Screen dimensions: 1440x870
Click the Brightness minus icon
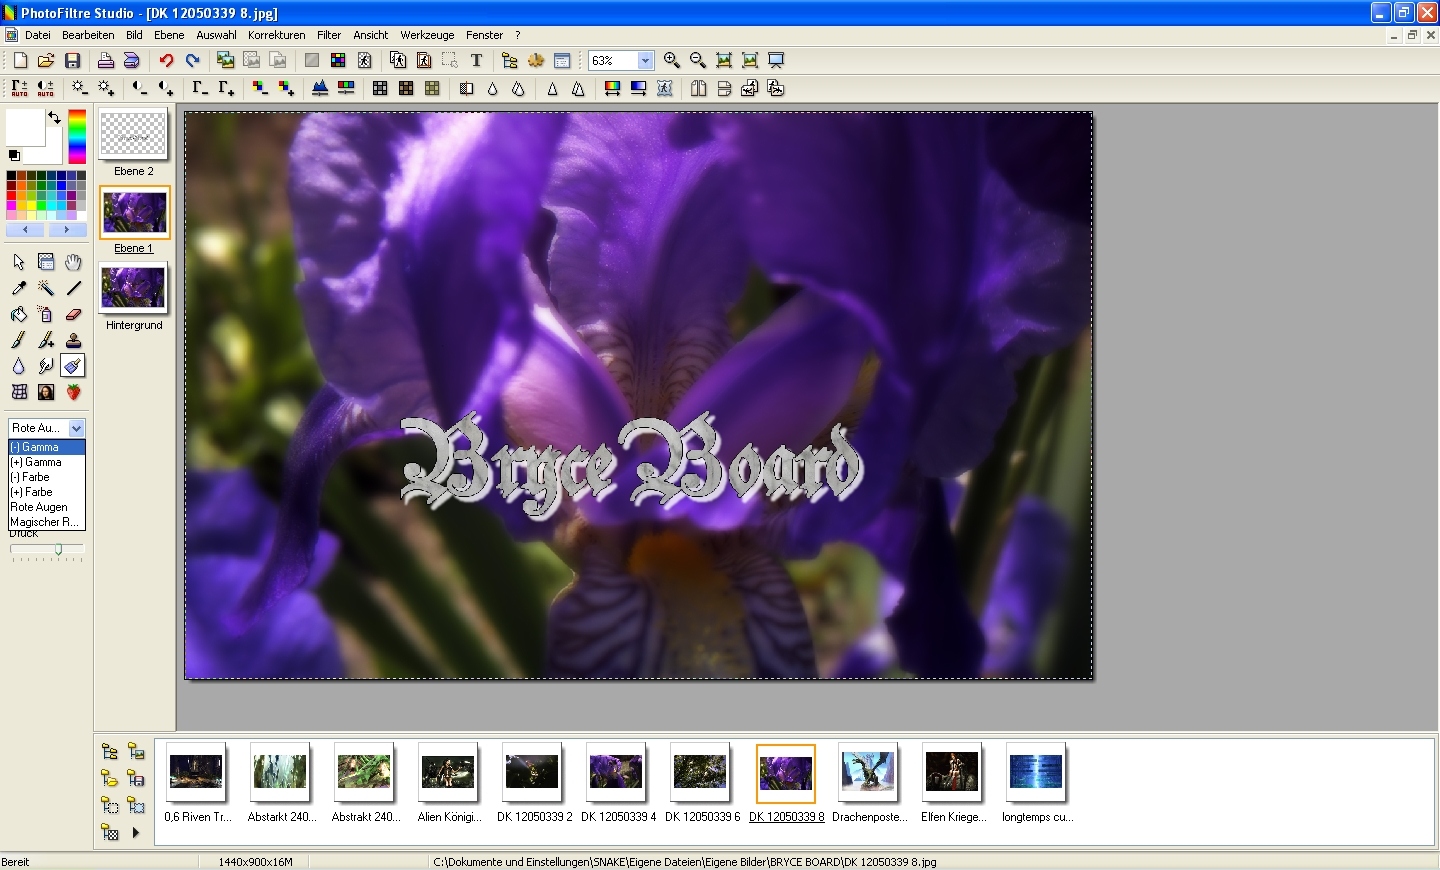79,89
